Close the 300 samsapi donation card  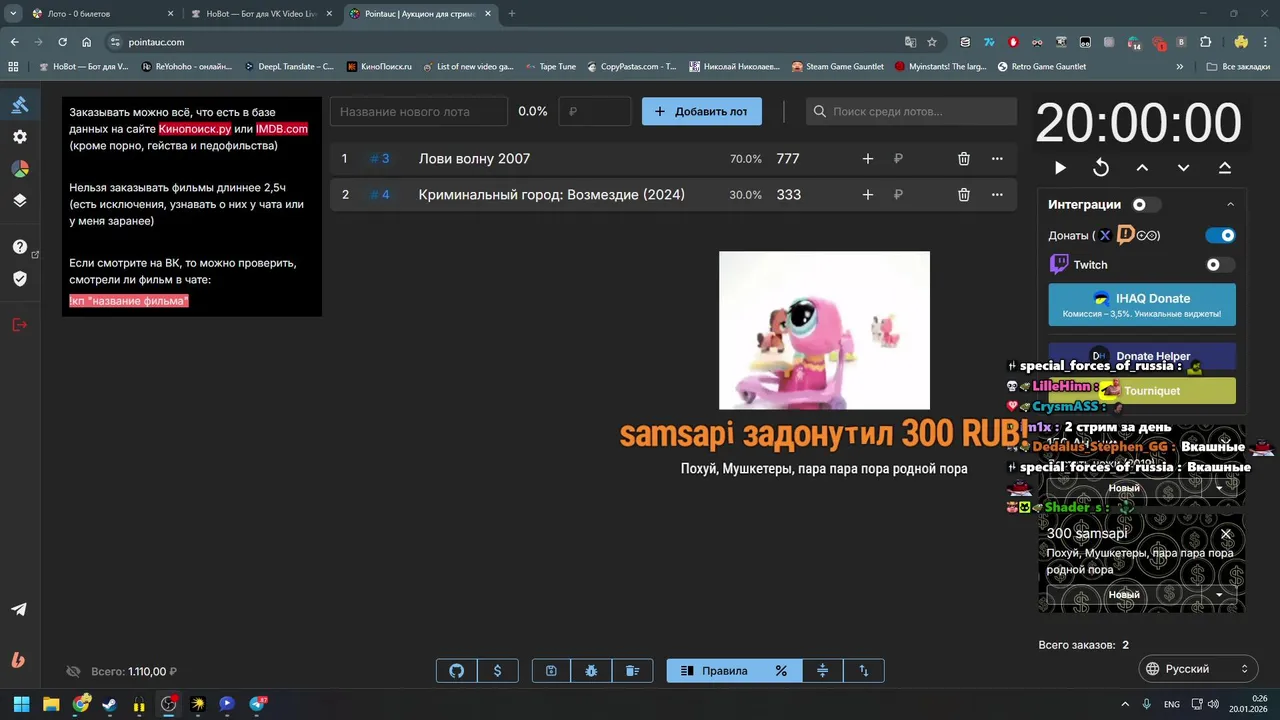coord(1226,534)
